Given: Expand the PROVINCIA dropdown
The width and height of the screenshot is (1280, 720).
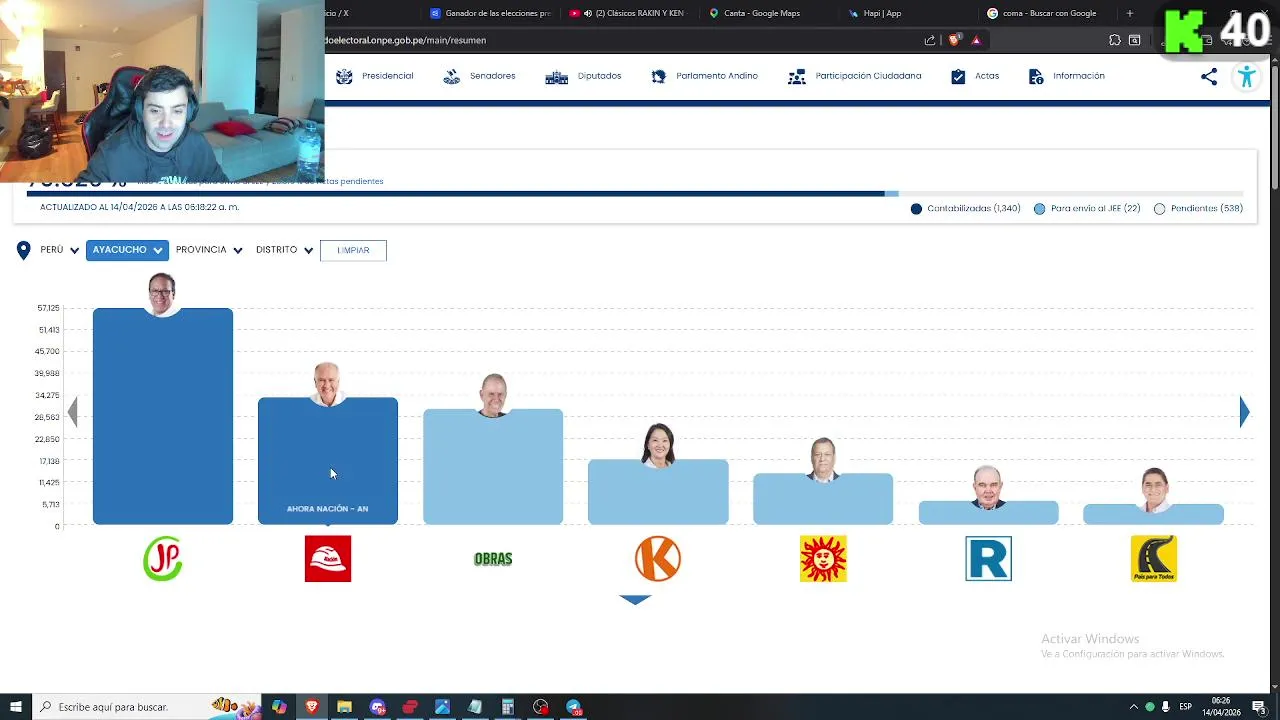Looking at the screenshot, I should (x=209, y=250).
